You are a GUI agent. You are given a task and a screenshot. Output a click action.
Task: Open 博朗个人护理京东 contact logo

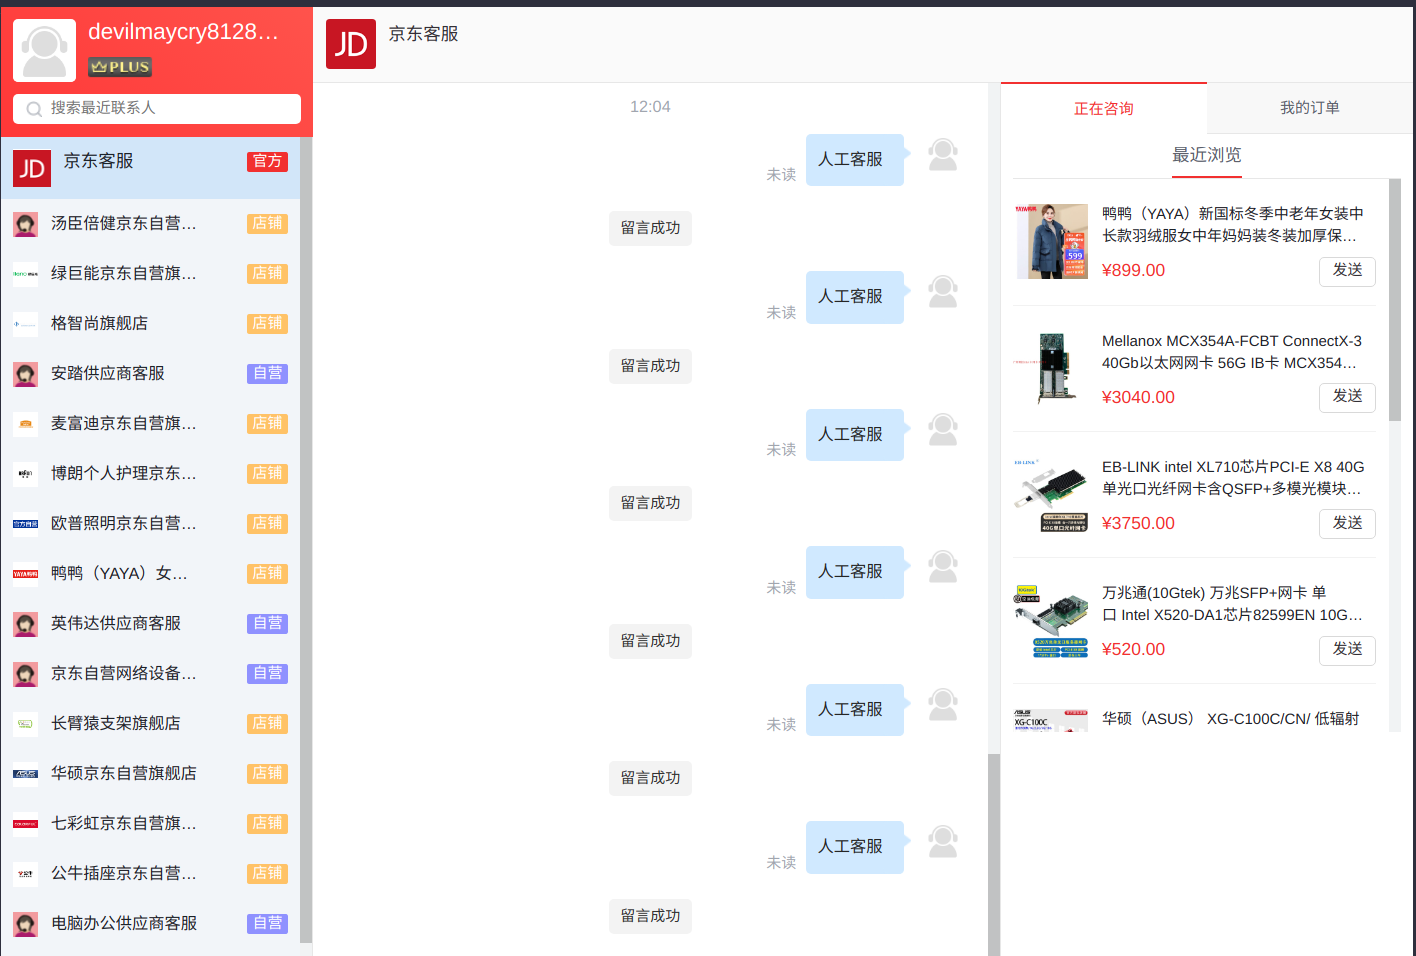(x=25, y=474)
